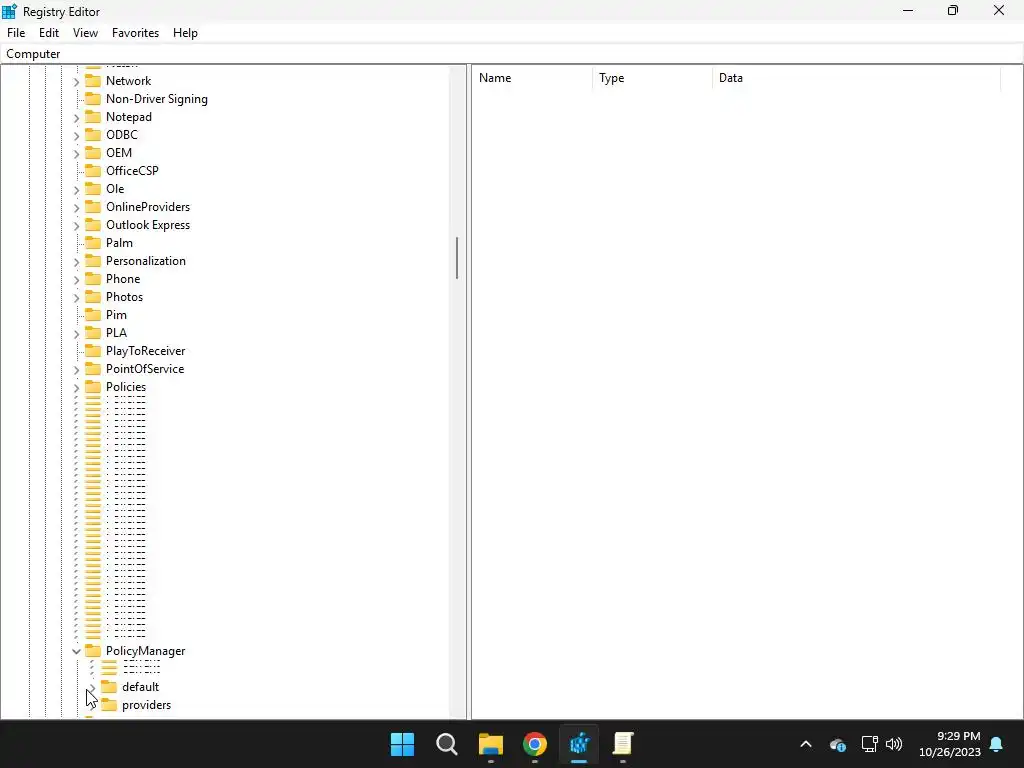The width and height of the screenshot is (1024, 768).
Task: Open the Favorites menu
Action: (135, 33)
